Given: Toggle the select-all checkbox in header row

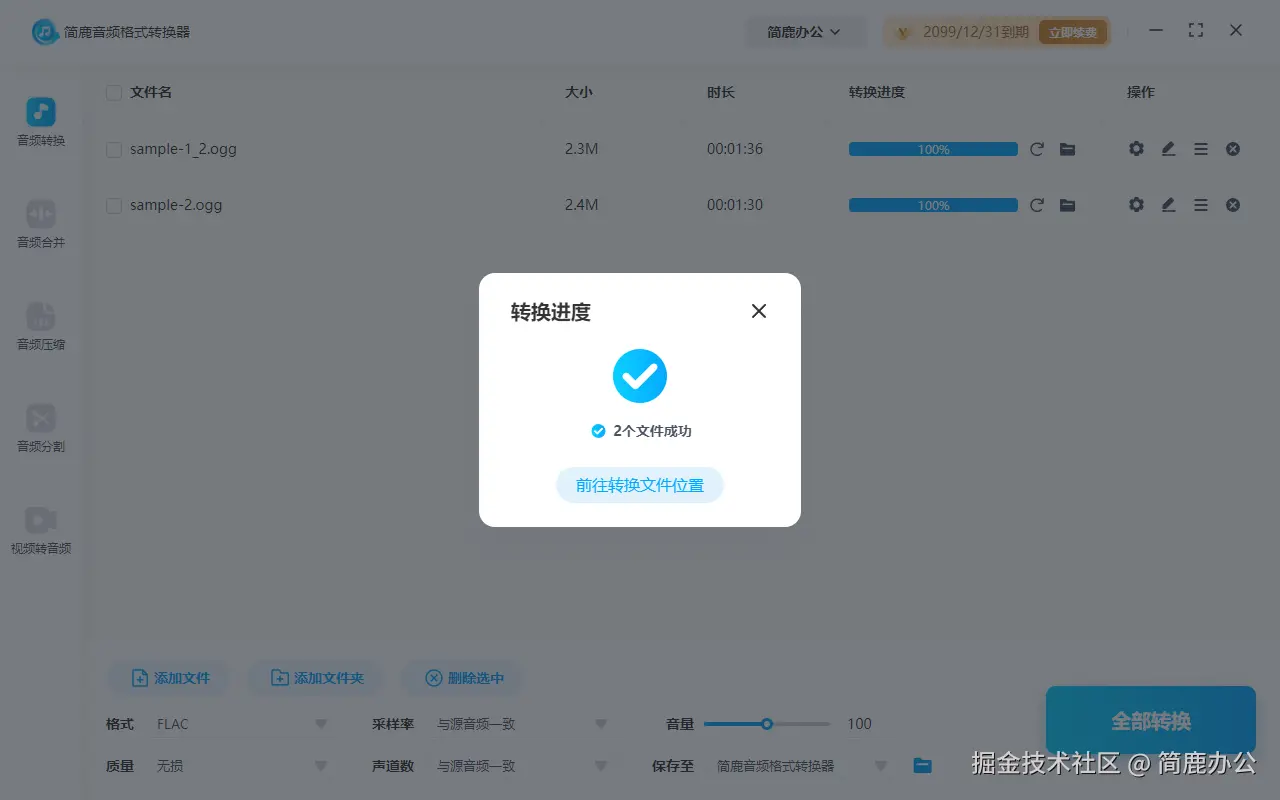Looking at the screenshot, I should pos(113,91).
